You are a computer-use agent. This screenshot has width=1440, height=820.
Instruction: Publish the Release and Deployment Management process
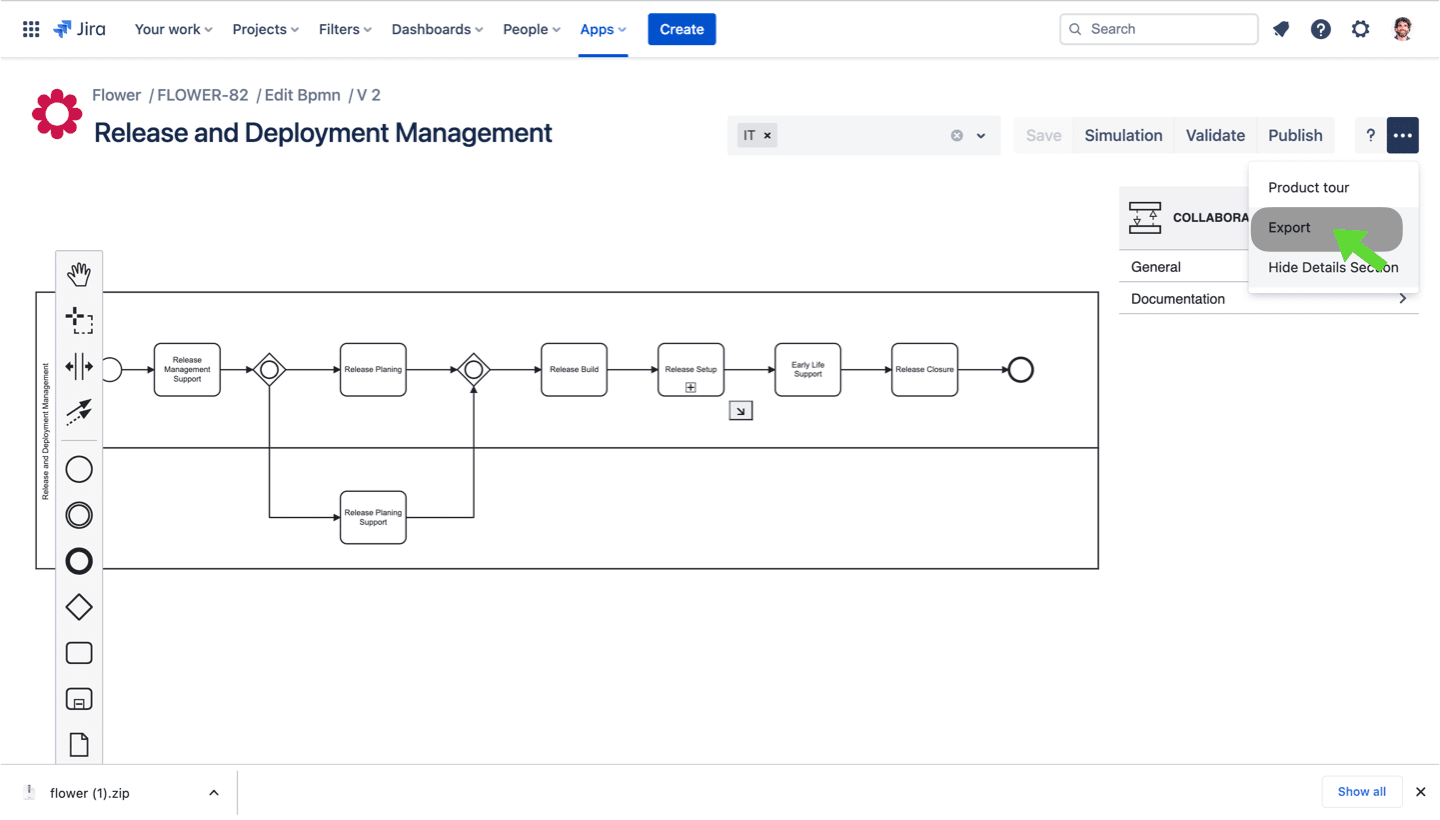[x=1294, y=135]
